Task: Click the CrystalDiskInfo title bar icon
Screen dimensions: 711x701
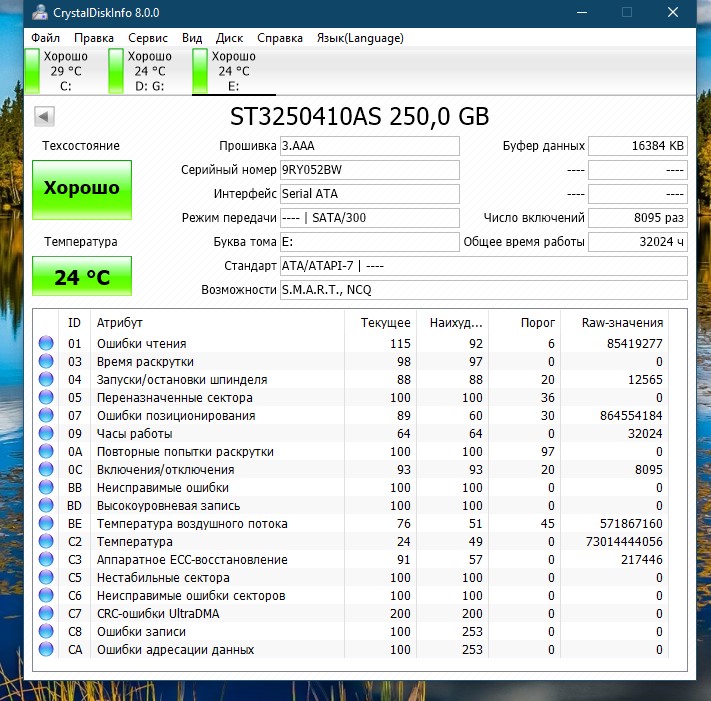Action: 40,12
